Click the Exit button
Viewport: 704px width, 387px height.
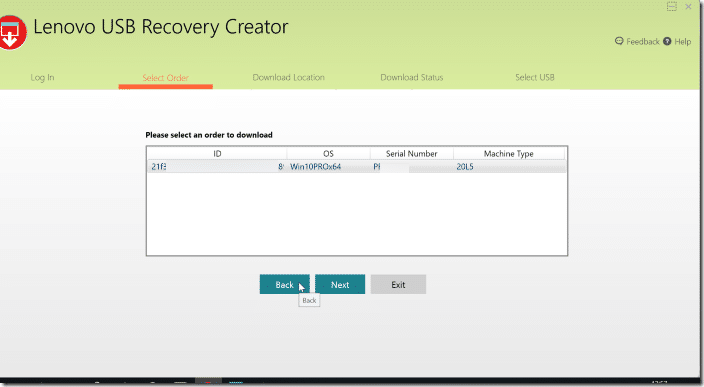pyautogui.click(x=398, y=285)
